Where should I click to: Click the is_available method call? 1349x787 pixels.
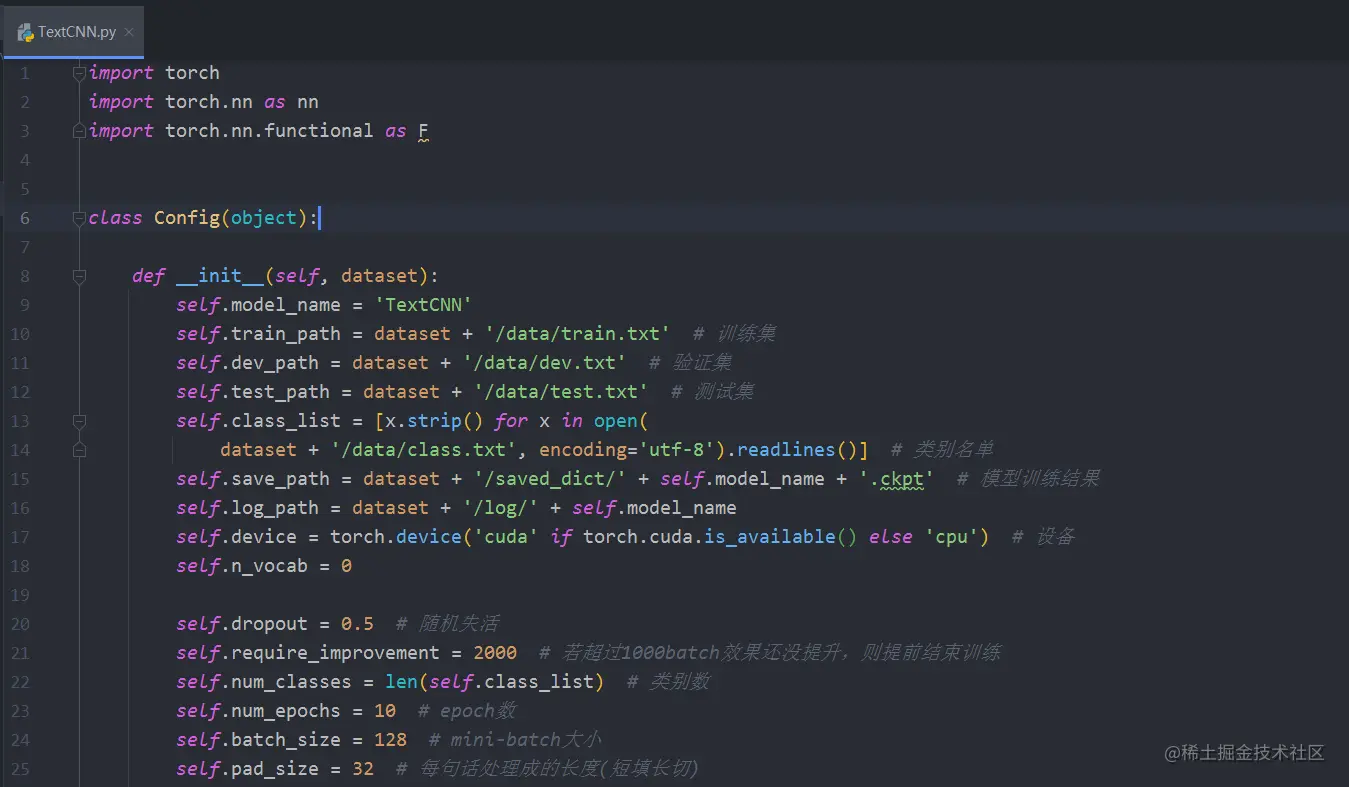[769, 537]
